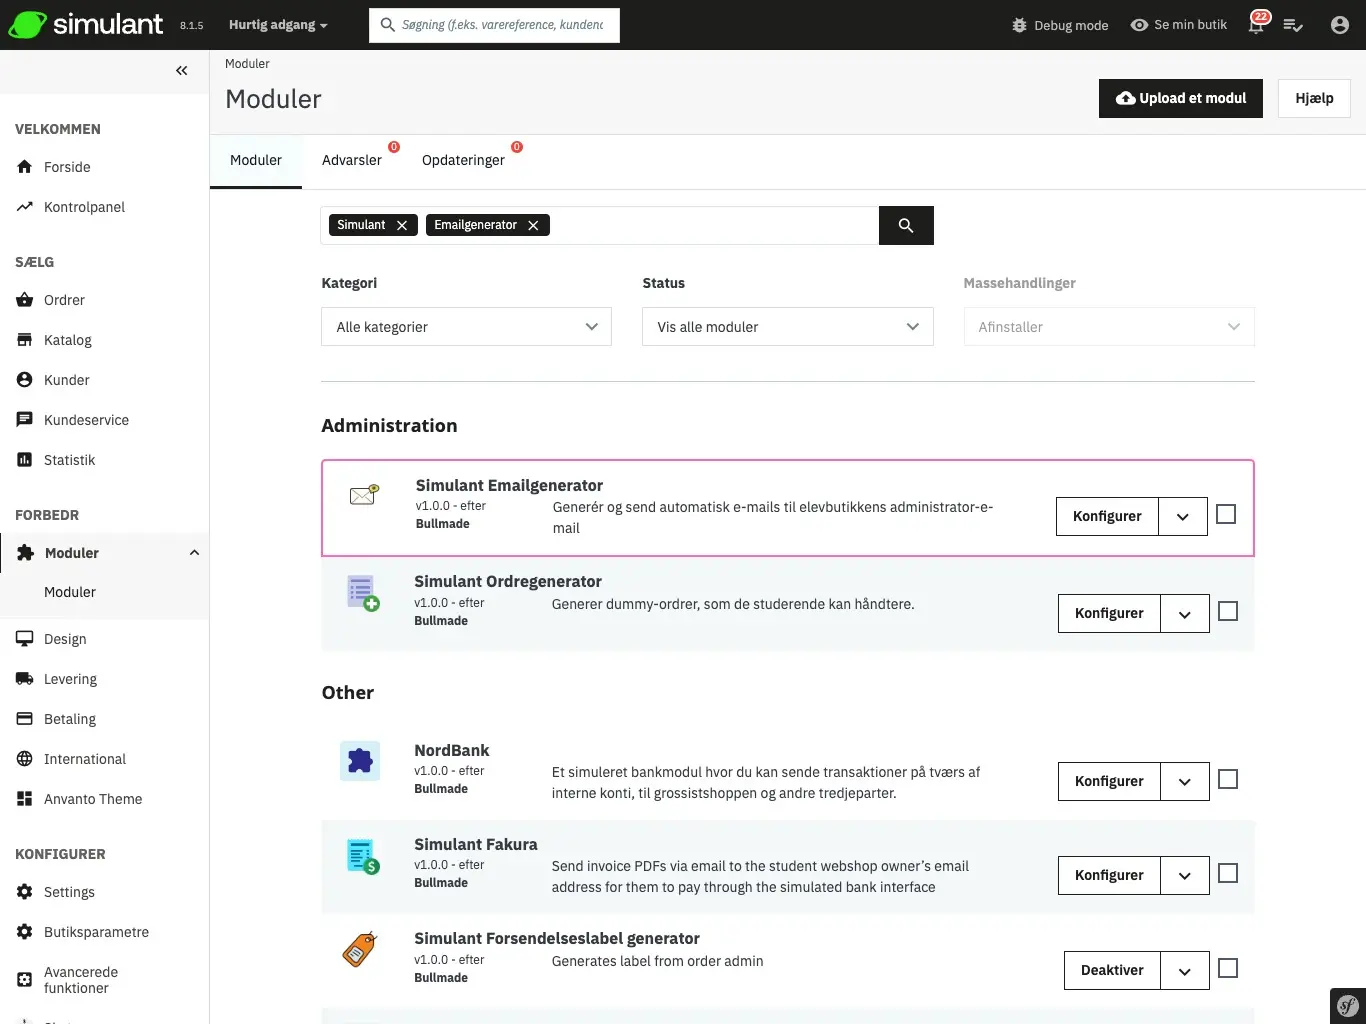View the shop with the 'Se min butik' eye icon
Image resolution: width=1366 pixels, height=1024 pixels.
pos(1137,24)
